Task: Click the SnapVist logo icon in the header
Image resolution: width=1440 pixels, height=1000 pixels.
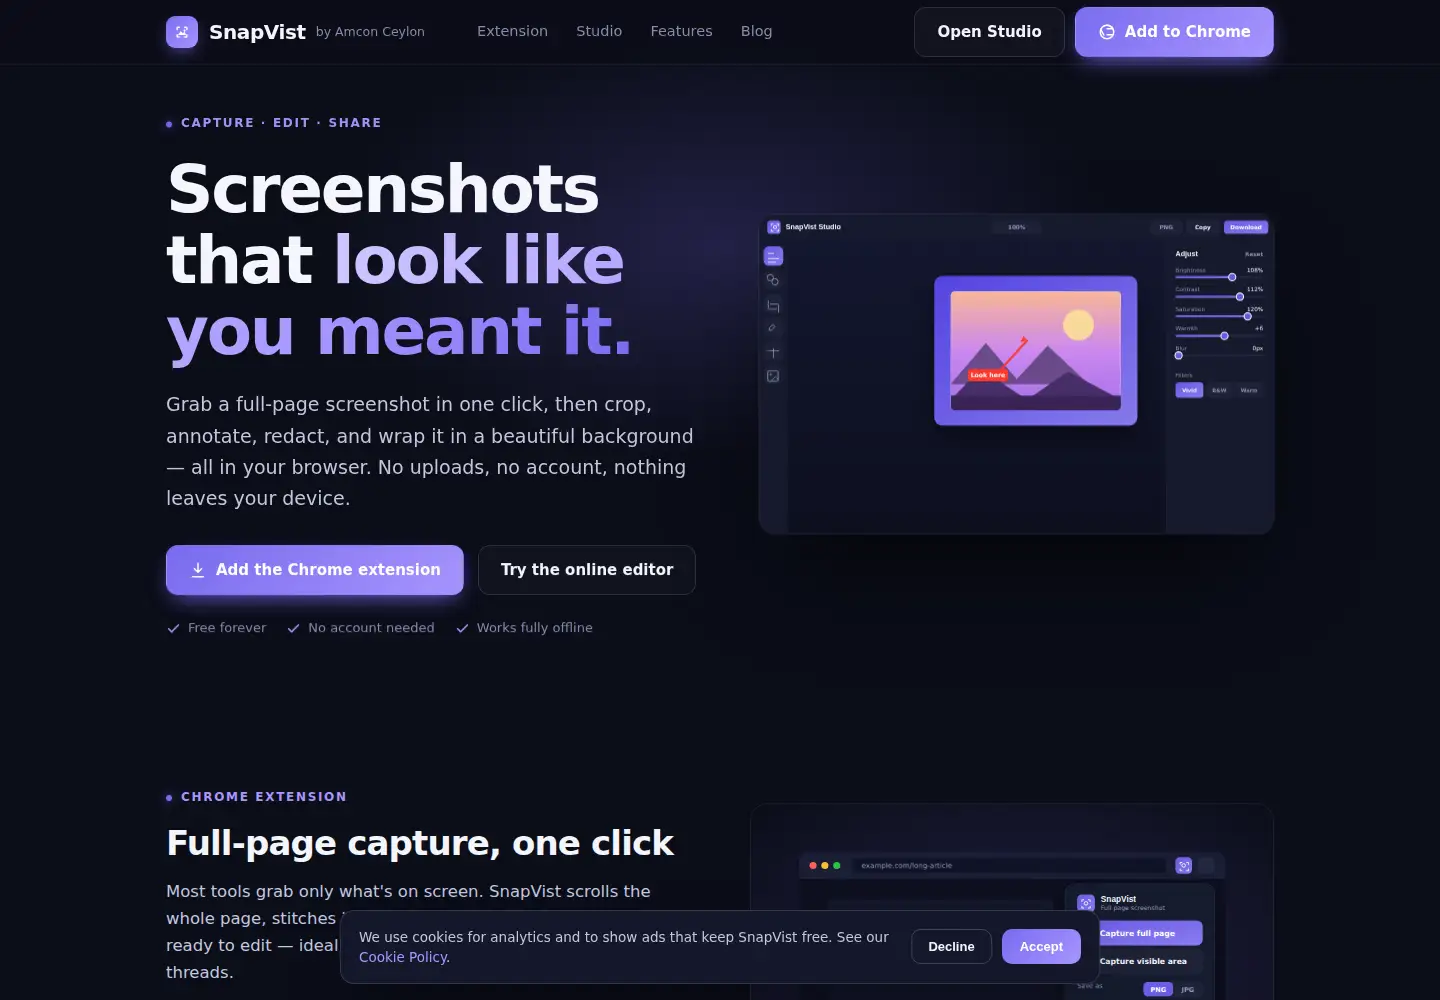Action: tap(182, 32)
